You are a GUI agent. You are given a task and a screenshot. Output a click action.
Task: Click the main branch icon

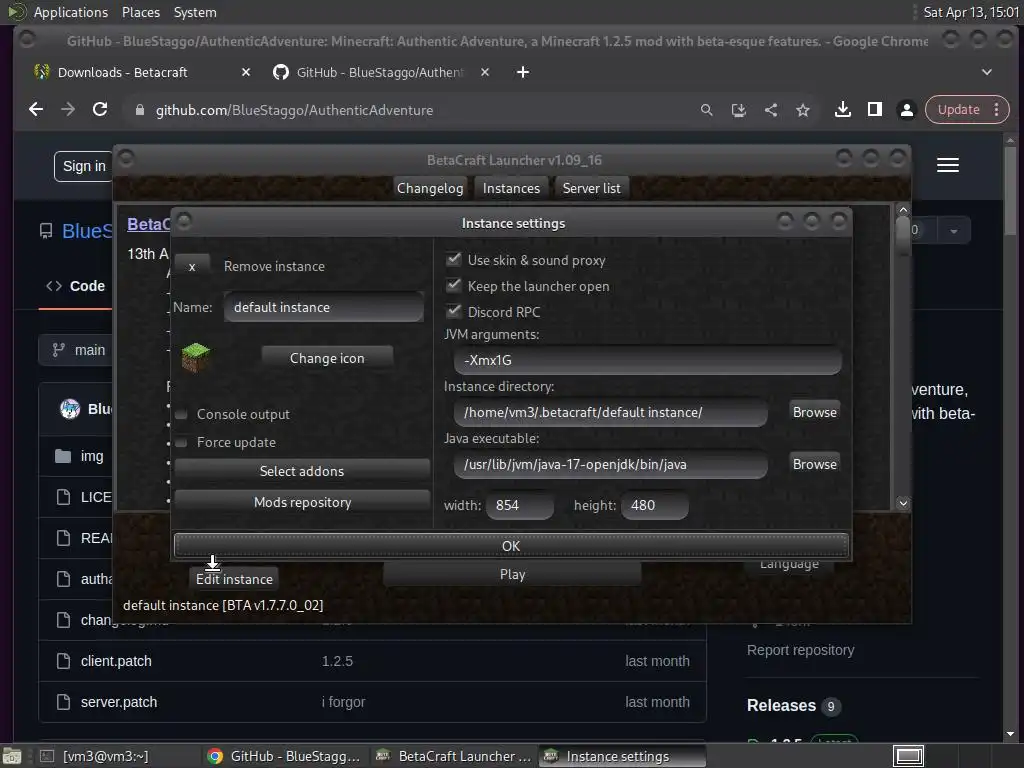tap(59, 350)
